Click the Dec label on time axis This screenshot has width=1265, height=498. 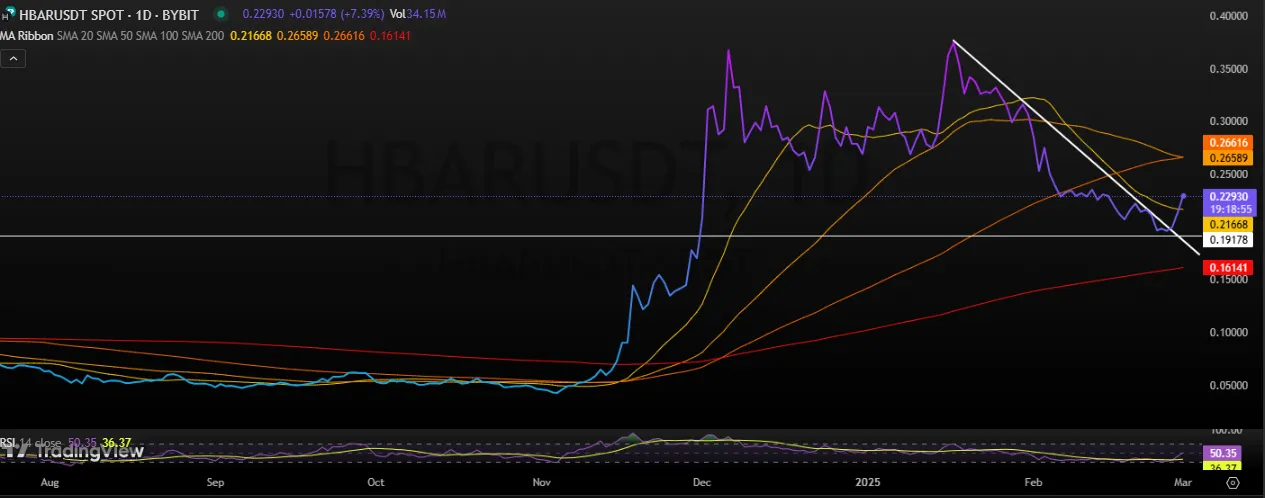click(700, 482)
